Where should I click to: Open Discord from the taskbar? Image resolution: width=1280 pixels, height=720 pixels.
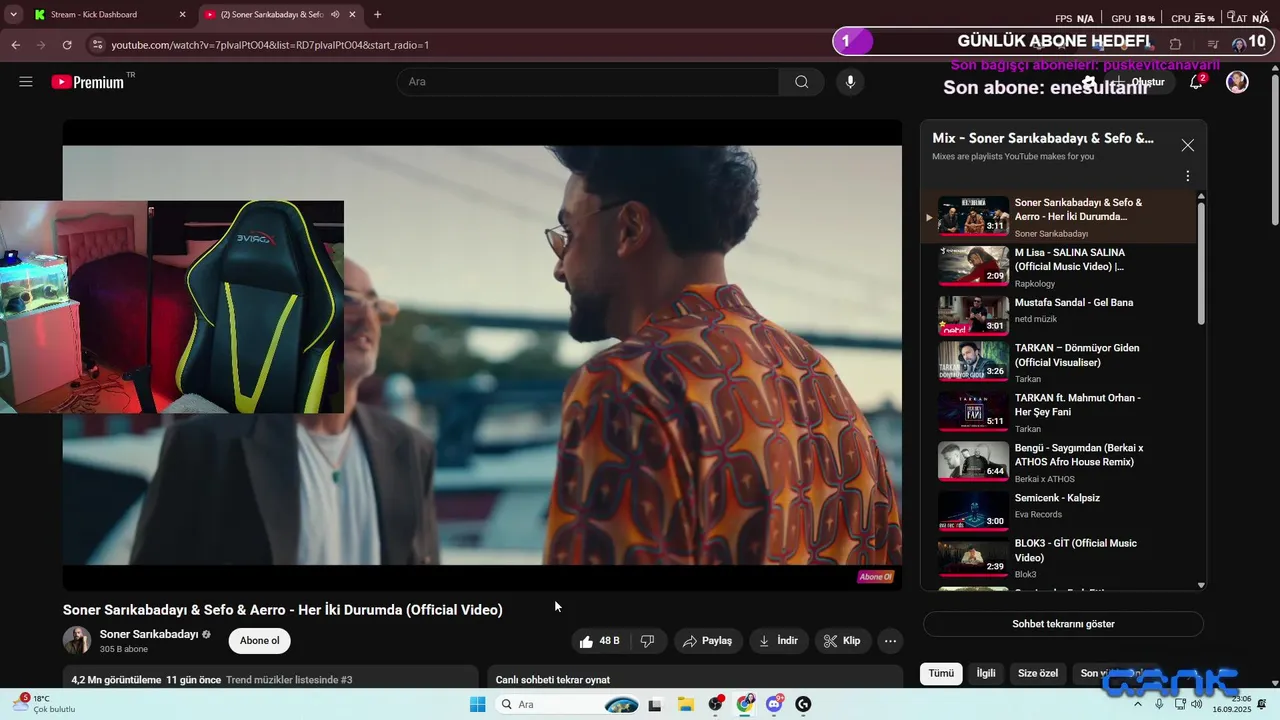[775, 704]
